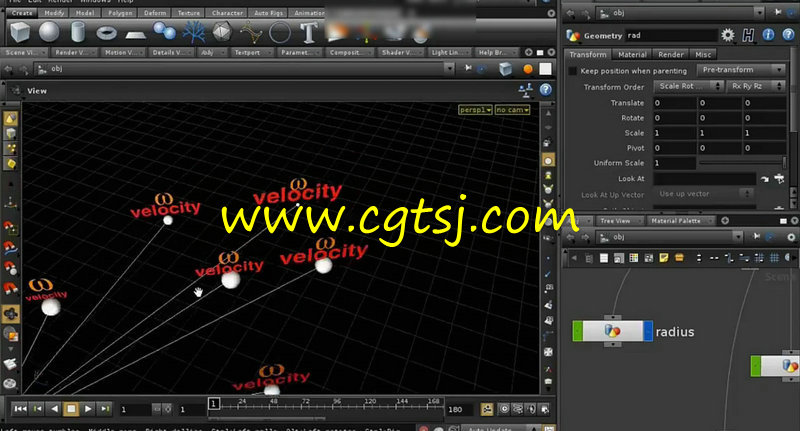The height and width of the screenshot is (431, 800).
Task: Select the Font shelf tool
Action: coord(308,32)
